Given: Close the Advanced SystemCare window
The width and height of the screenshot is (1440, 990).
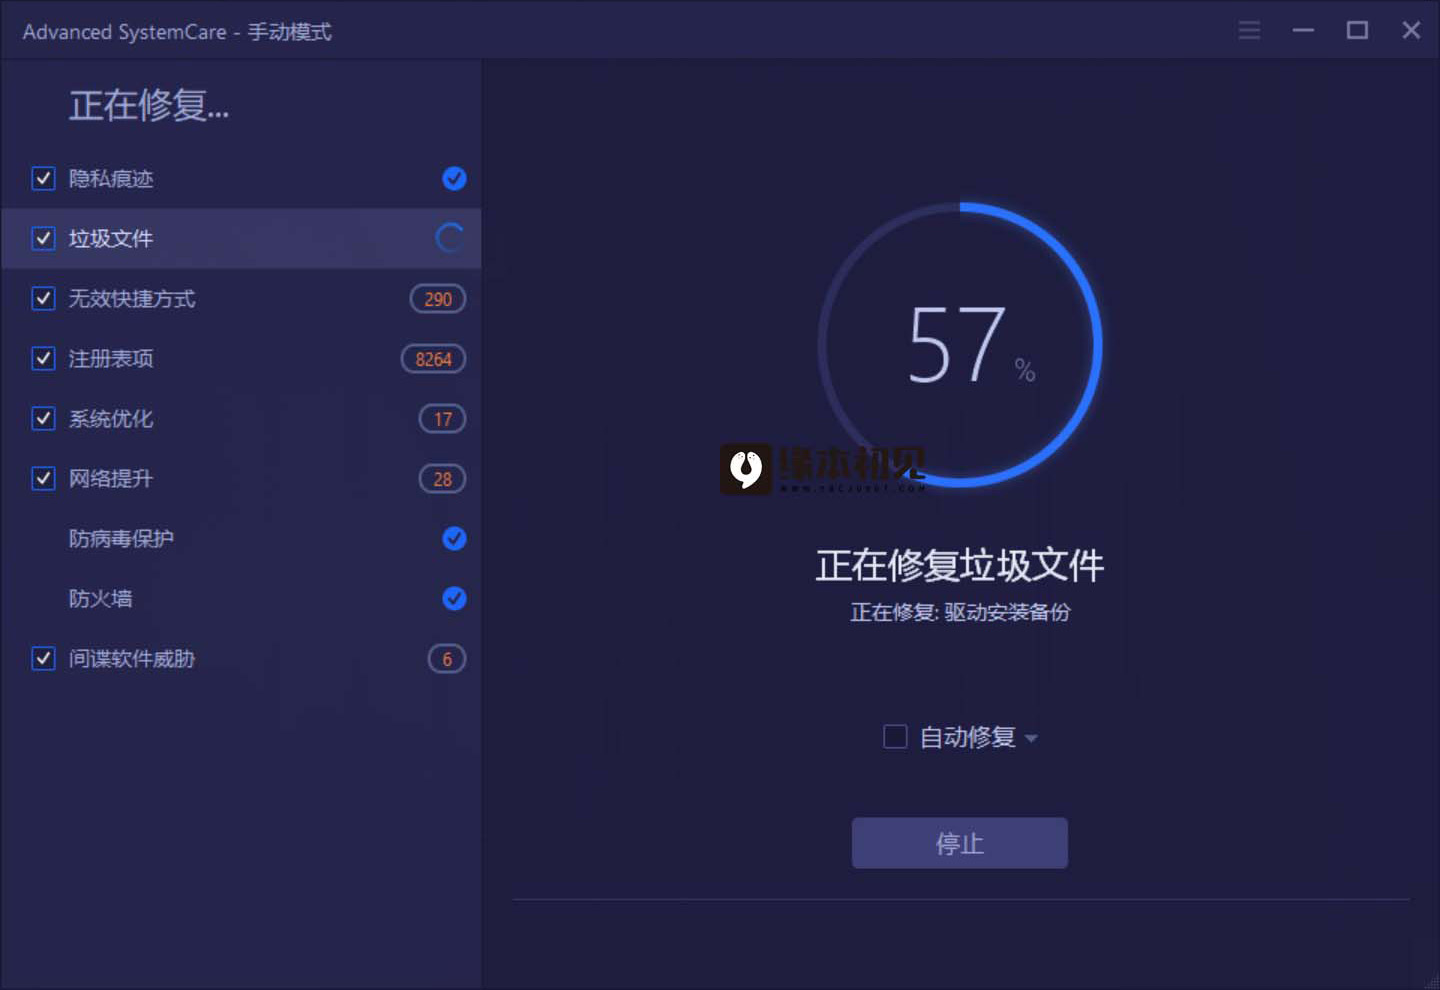Looking at the screenshot, I should (x=1411, y=30).
